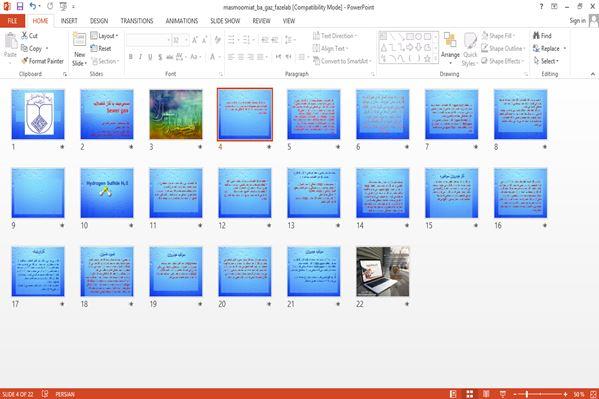The height and width of the screenshot is (399, 599).
Task: Select slide 2 Sewer gas thumbnail
Action: 107,114
